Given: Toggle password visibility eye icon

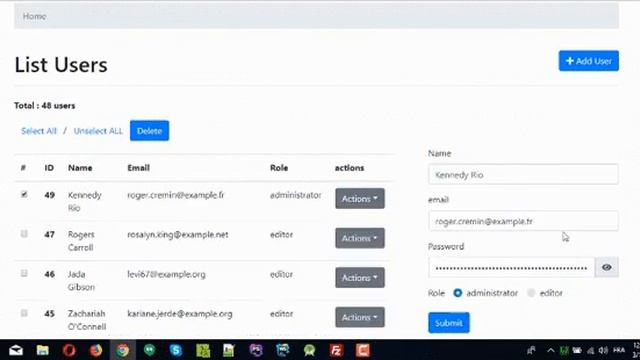Looking at the screenshot, I should (607, 267).
